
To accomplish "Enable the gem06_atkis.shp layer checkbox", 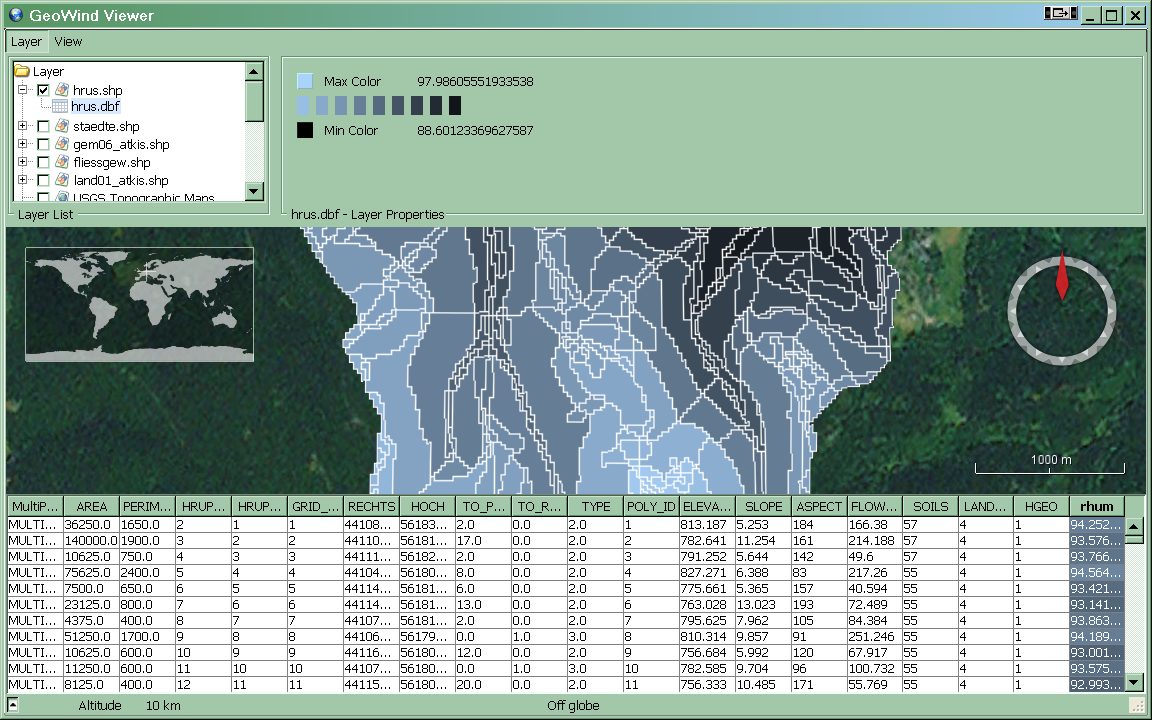I will (x=43, y=144).
